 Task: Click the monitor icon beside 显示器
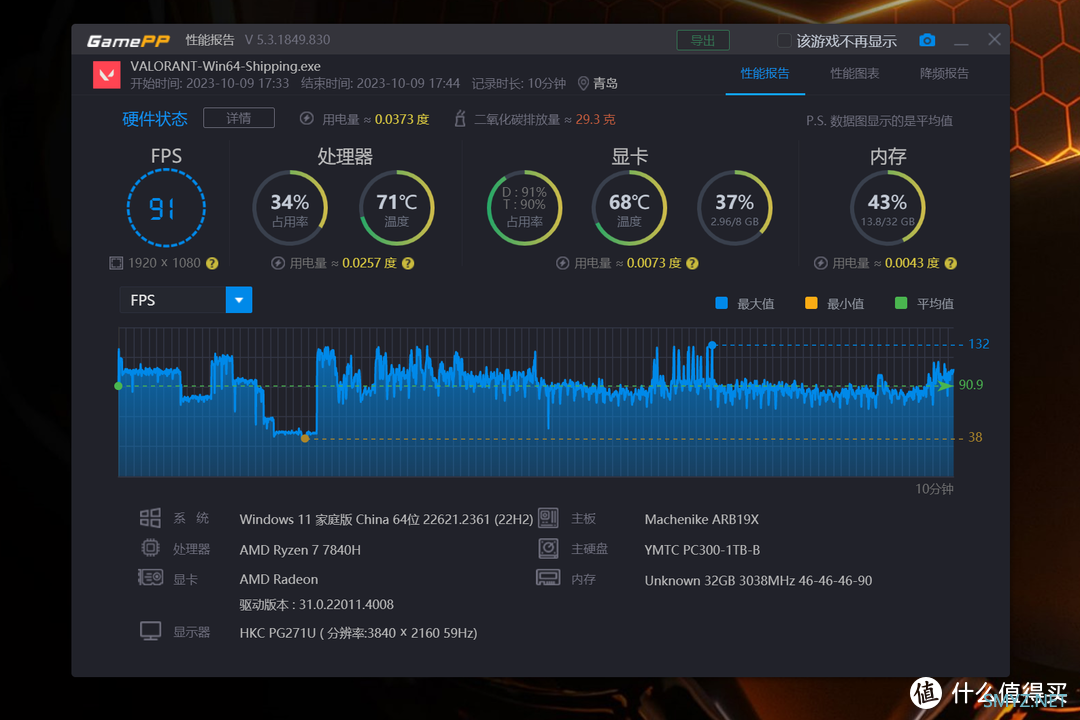pyautogui.click(x=150, y=630)
